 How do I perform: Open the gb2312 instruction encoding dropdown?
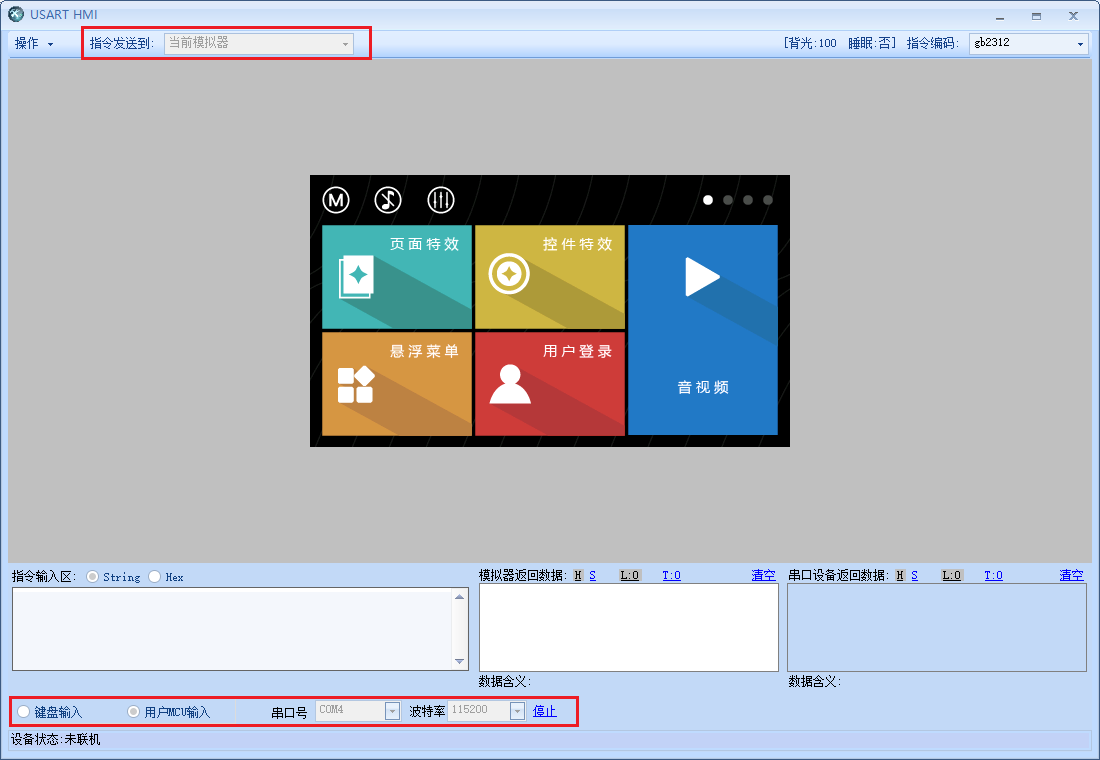point(1082,43)
